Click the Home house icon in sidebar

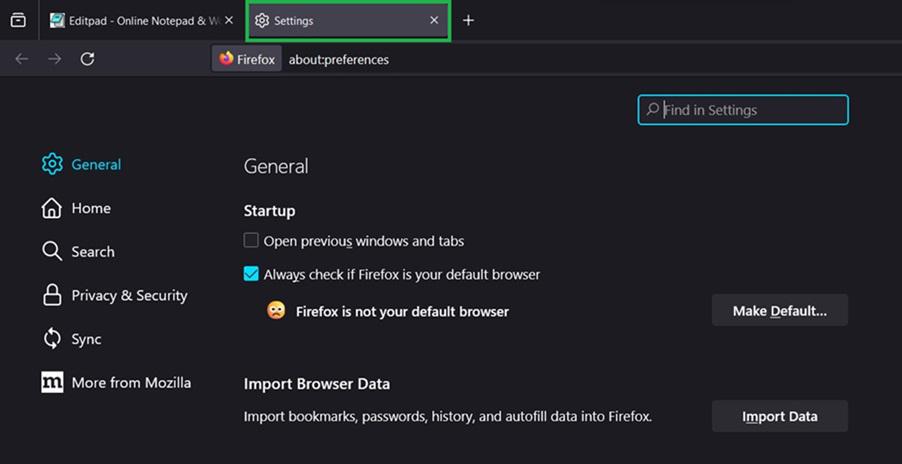pos(52,208)
